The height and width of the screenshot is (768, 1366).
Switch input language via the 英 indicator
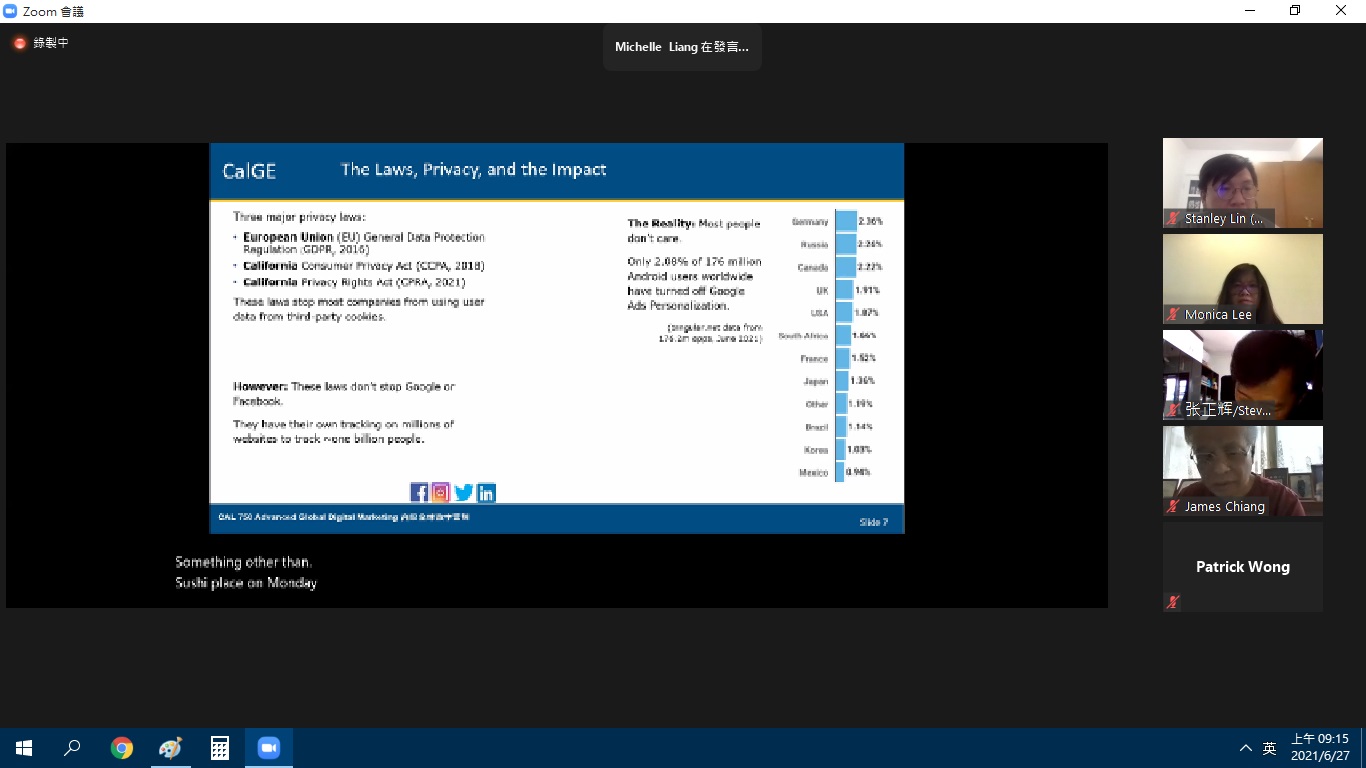pos(1269,748)
